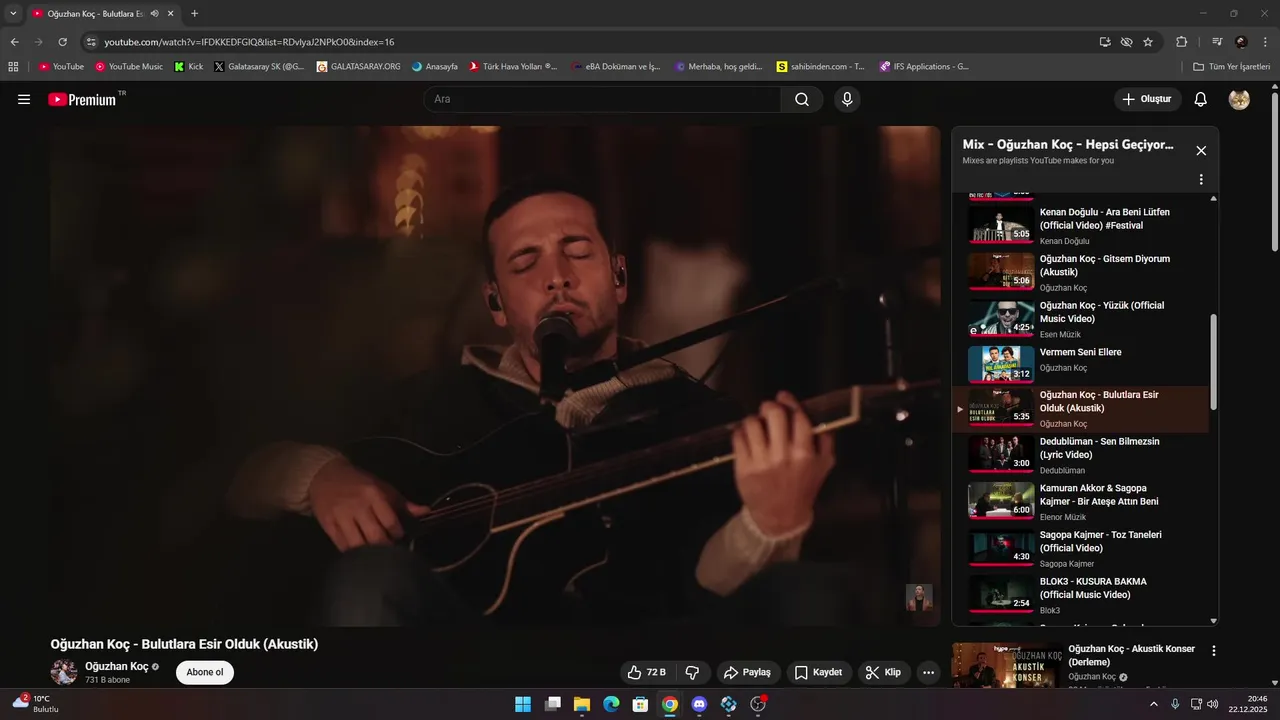The width and height of the screenshot is (1280, 720).
Task: Share the video via Paylaş
Action: tap(748, 672)
